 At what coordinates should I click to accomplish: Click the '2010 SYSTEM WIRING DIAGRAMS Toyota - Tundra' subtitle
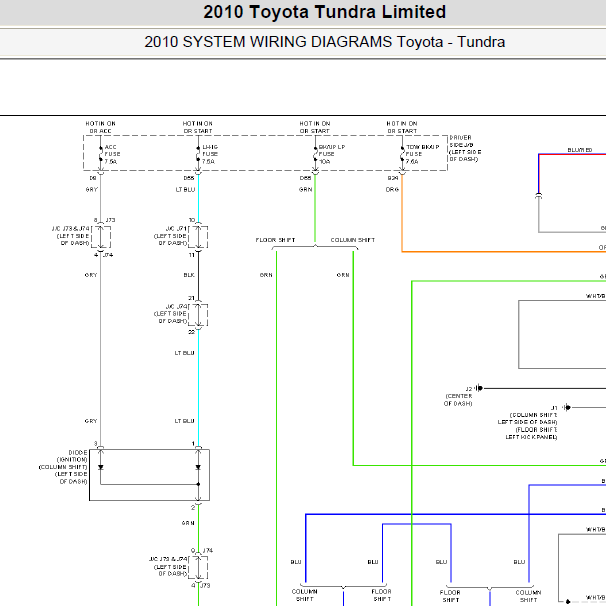point(325,42)
